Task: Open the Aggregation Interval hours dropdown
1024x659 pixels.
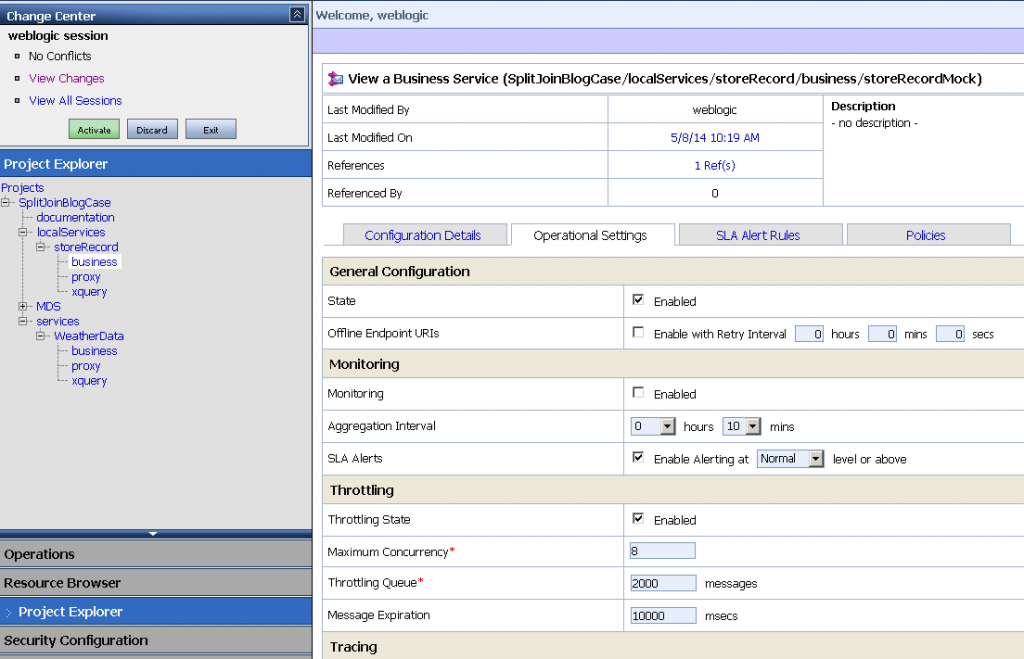Action: click(x=667, y=426)
